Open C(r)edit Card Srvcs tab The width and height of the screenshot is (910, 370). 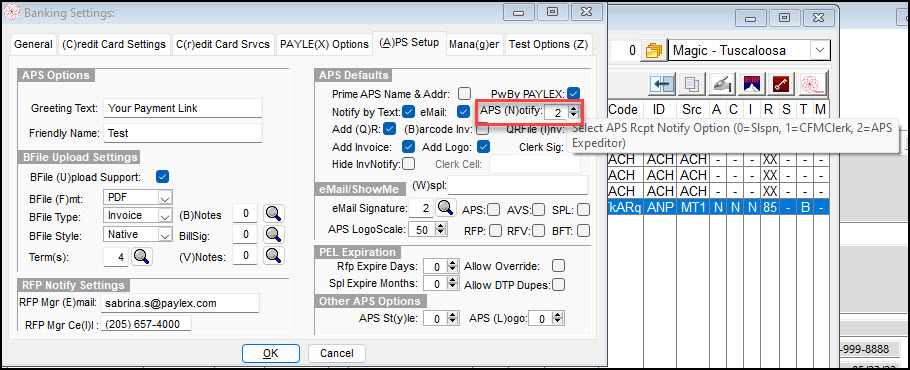[x=223, y=44]
